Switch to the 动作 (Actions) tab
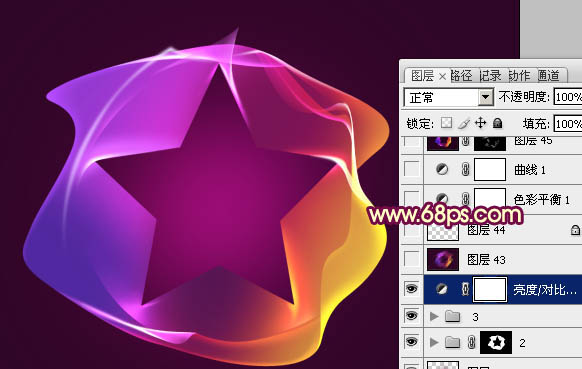The image size is (582, 369). click(x=519, y=76)
